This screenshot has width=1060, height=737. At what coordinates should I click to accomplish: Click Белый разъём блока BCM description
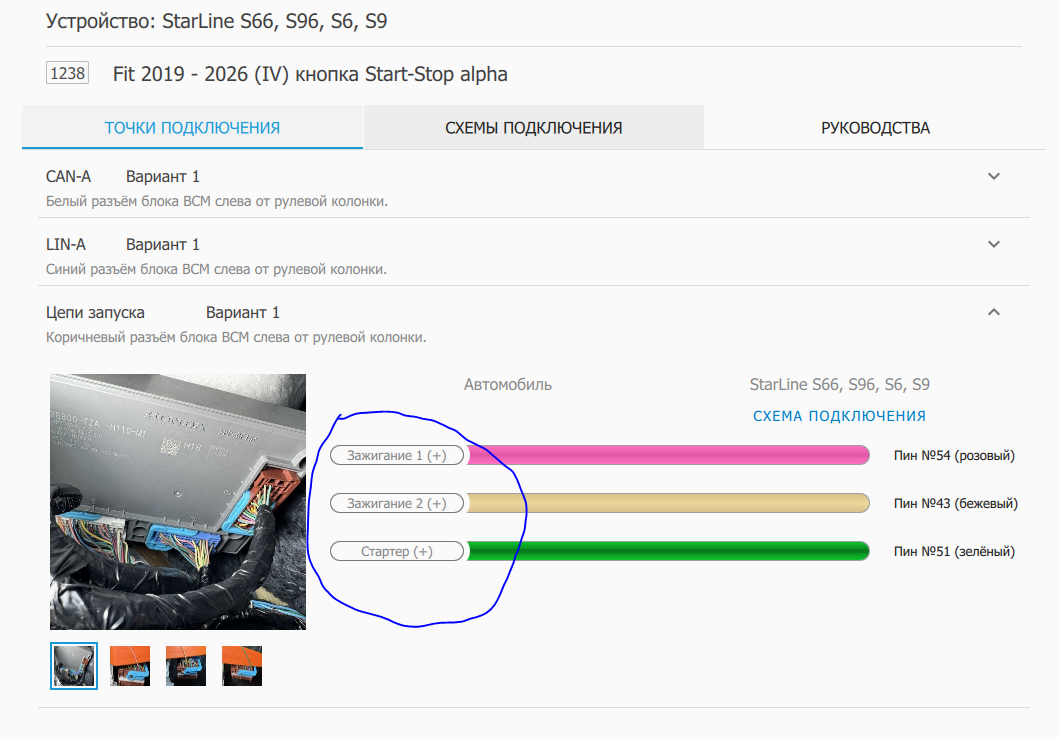217,201
